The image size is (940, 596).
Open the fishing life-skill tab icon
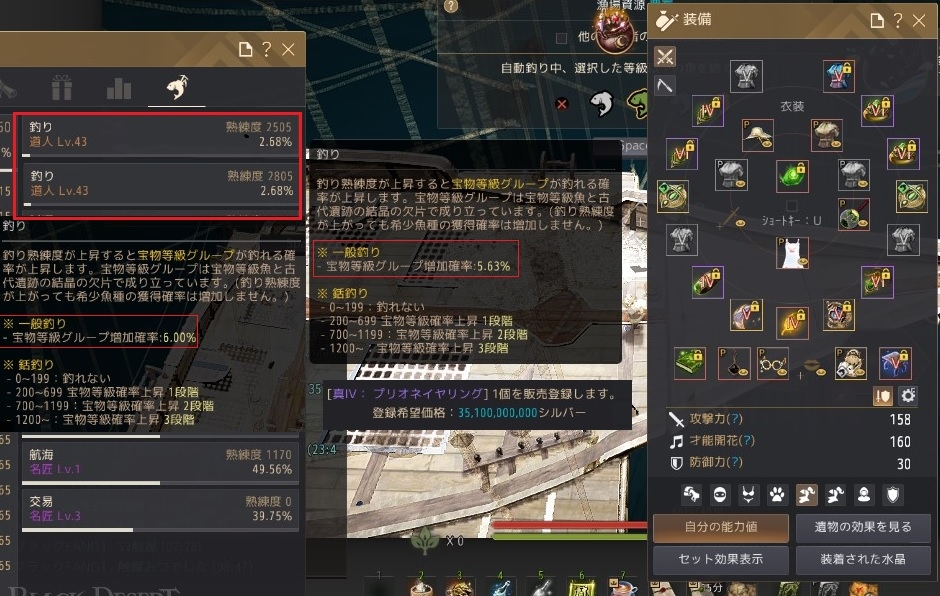[x=177, y=88]
